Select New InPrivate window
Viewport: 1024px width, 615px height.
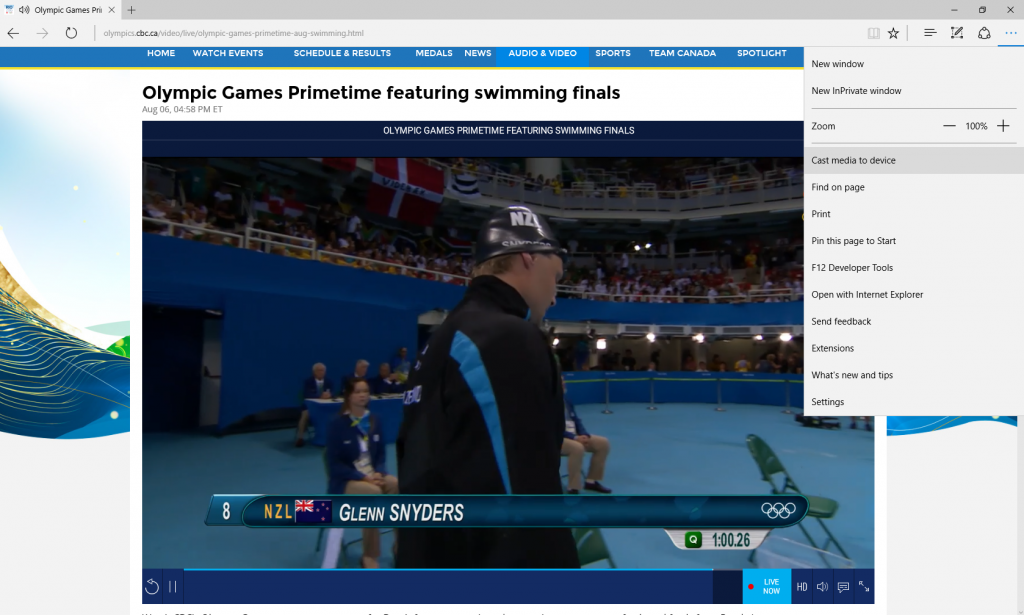tap(914, 91)
